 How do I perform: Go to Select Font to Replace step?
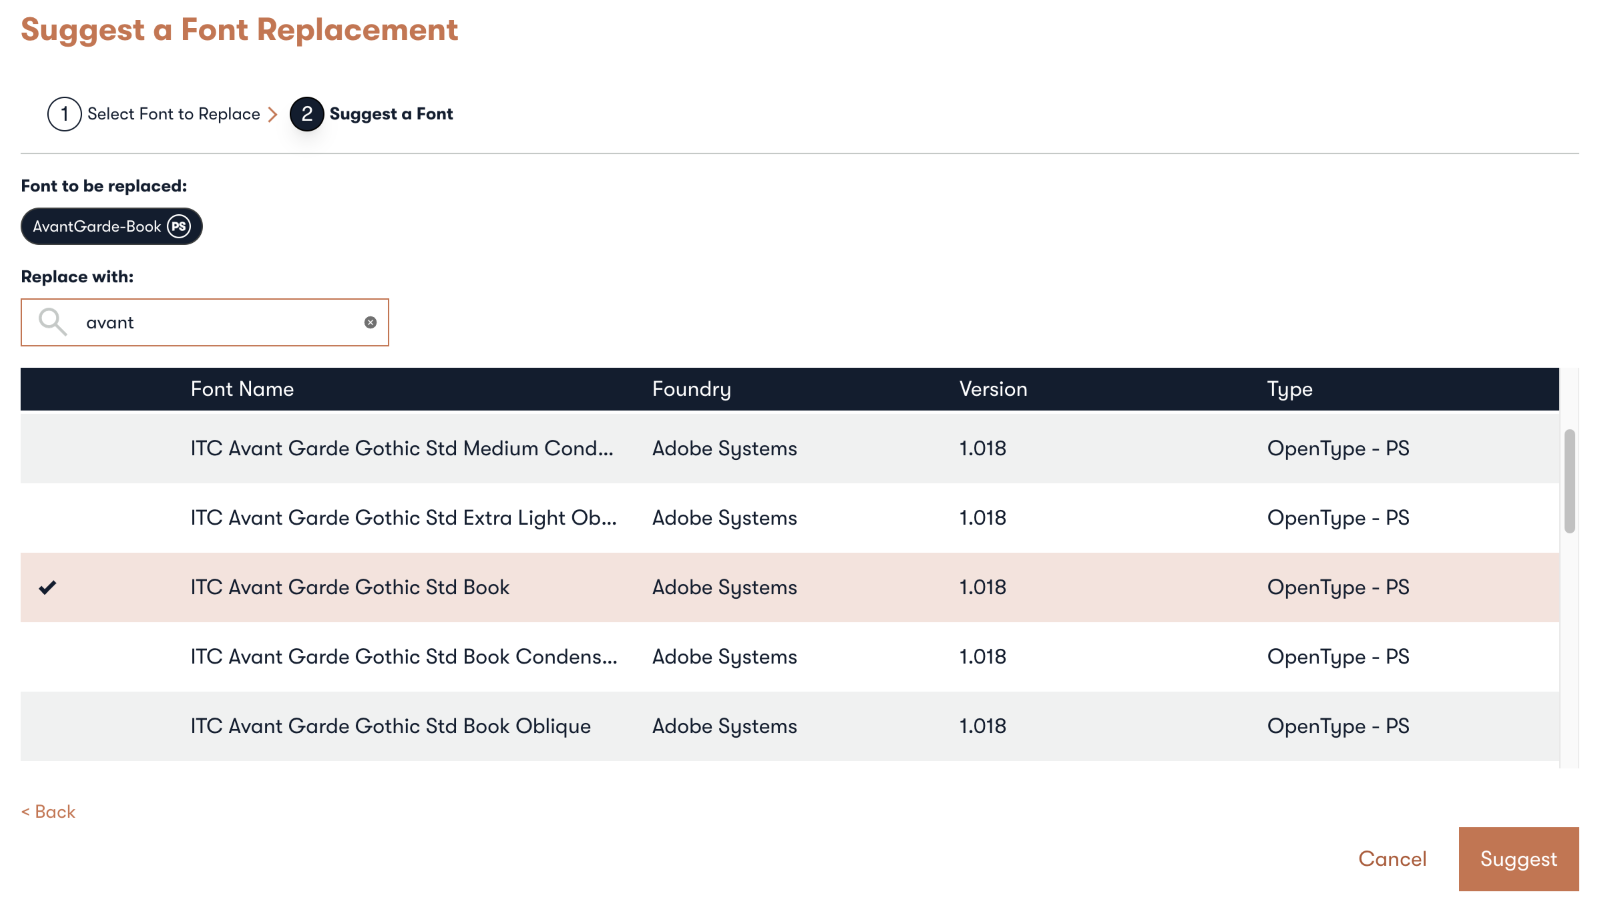pyautogui.click(x=173, y=114)
